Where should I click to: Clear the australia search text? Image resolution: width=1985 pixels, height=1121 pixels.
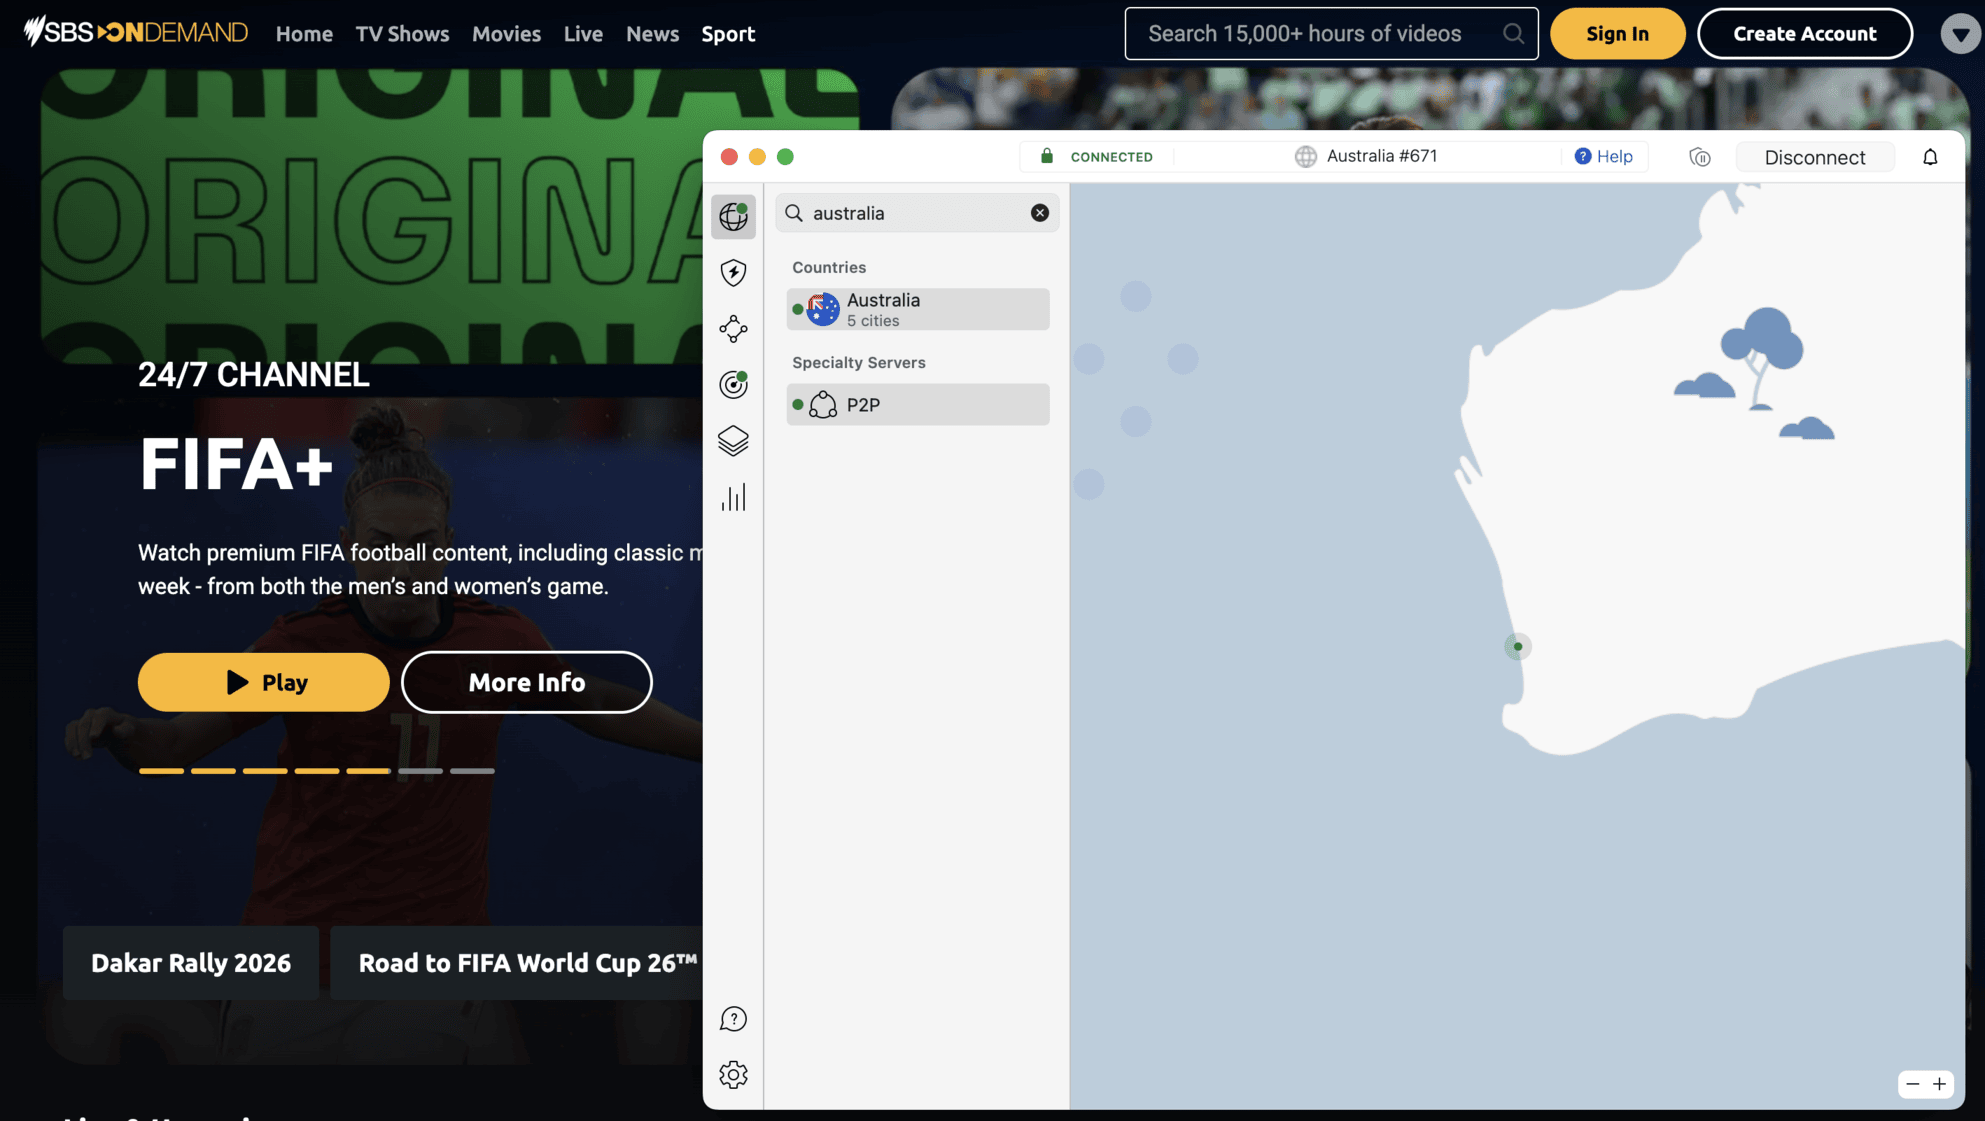[1040, 213]
